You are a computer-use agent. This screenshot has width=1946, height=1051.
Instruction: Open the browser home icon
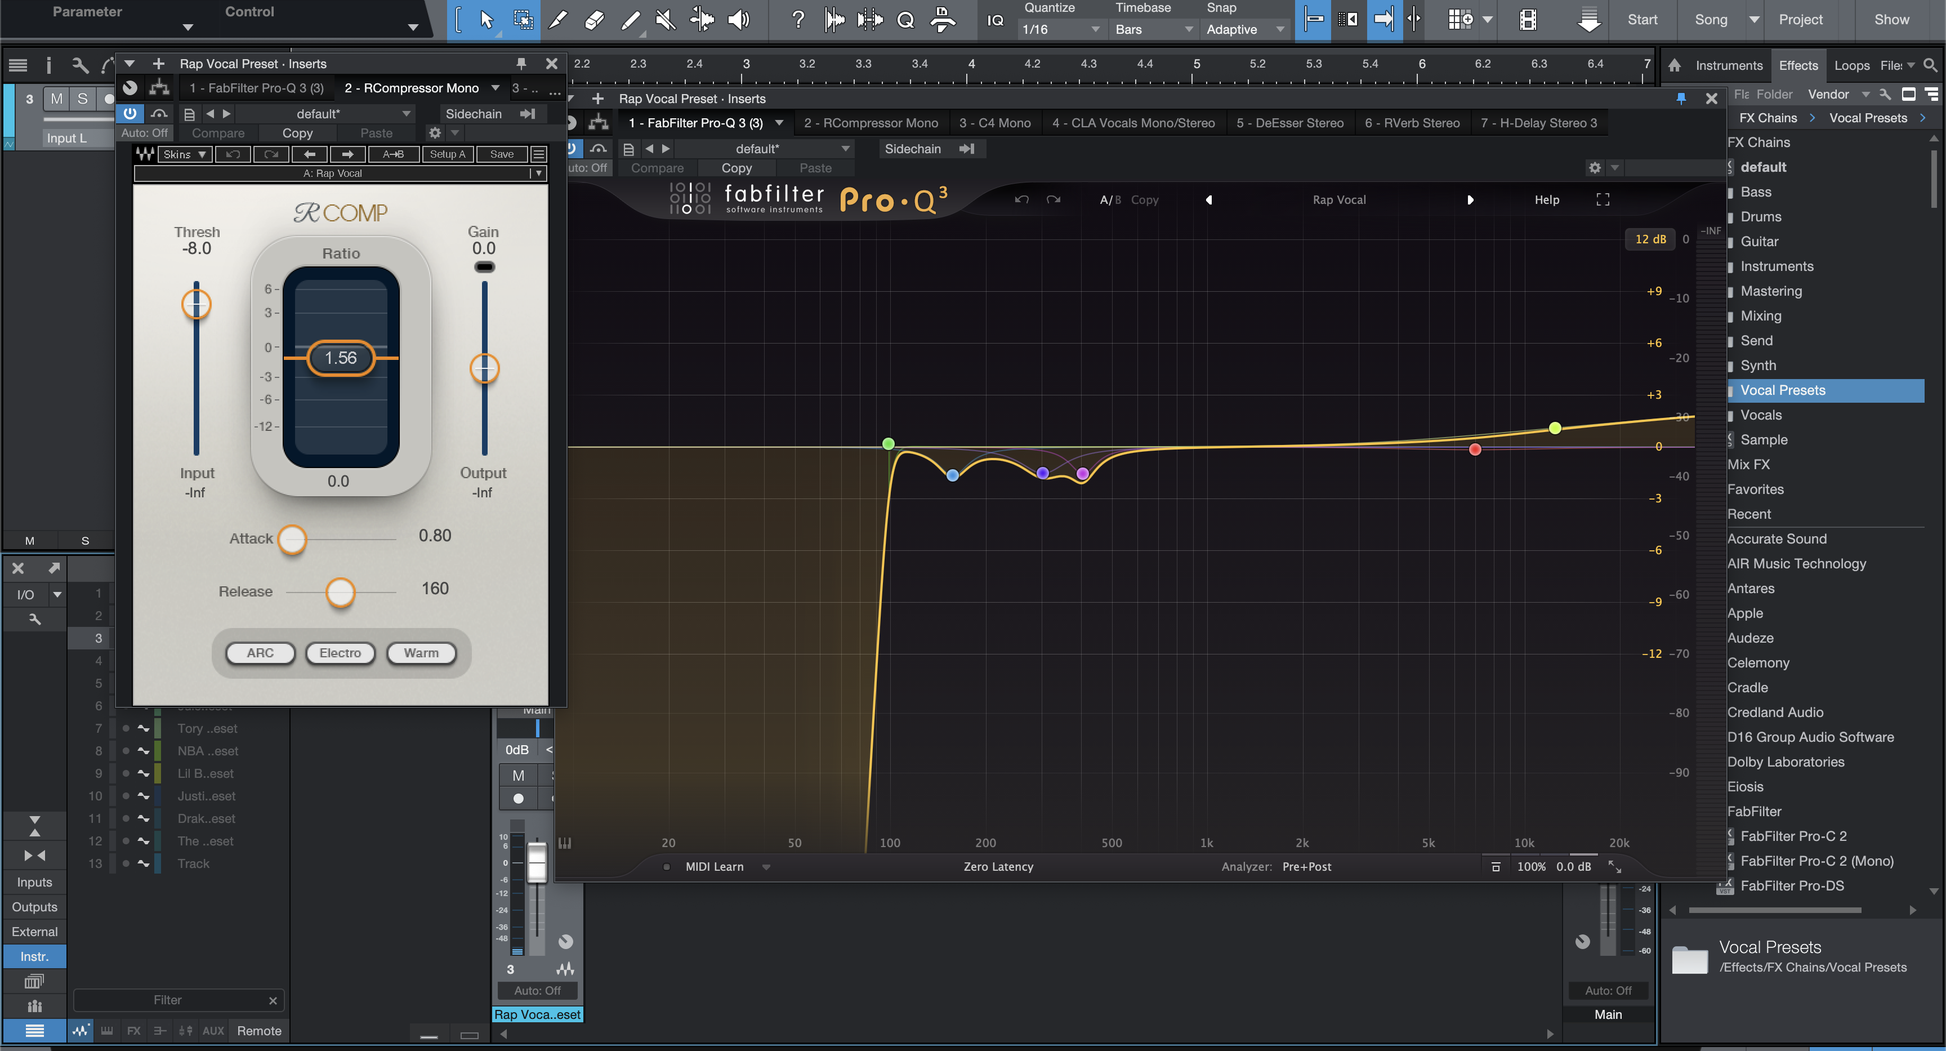(1674, 65)
